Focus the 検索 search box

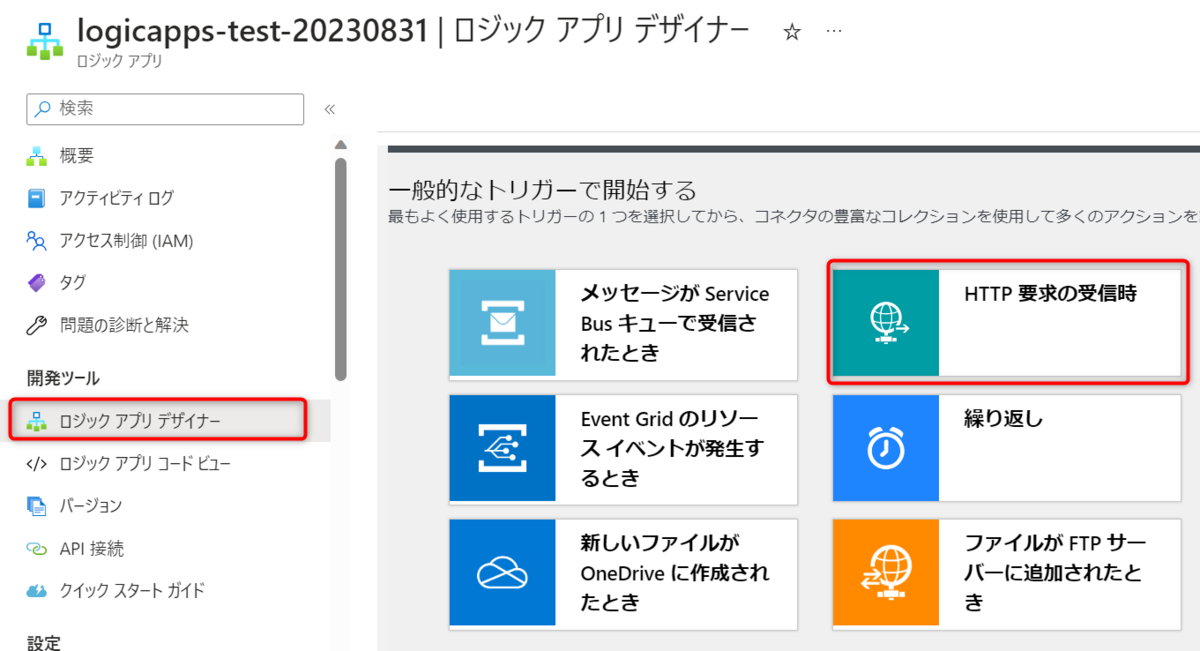tap(165, 109)
